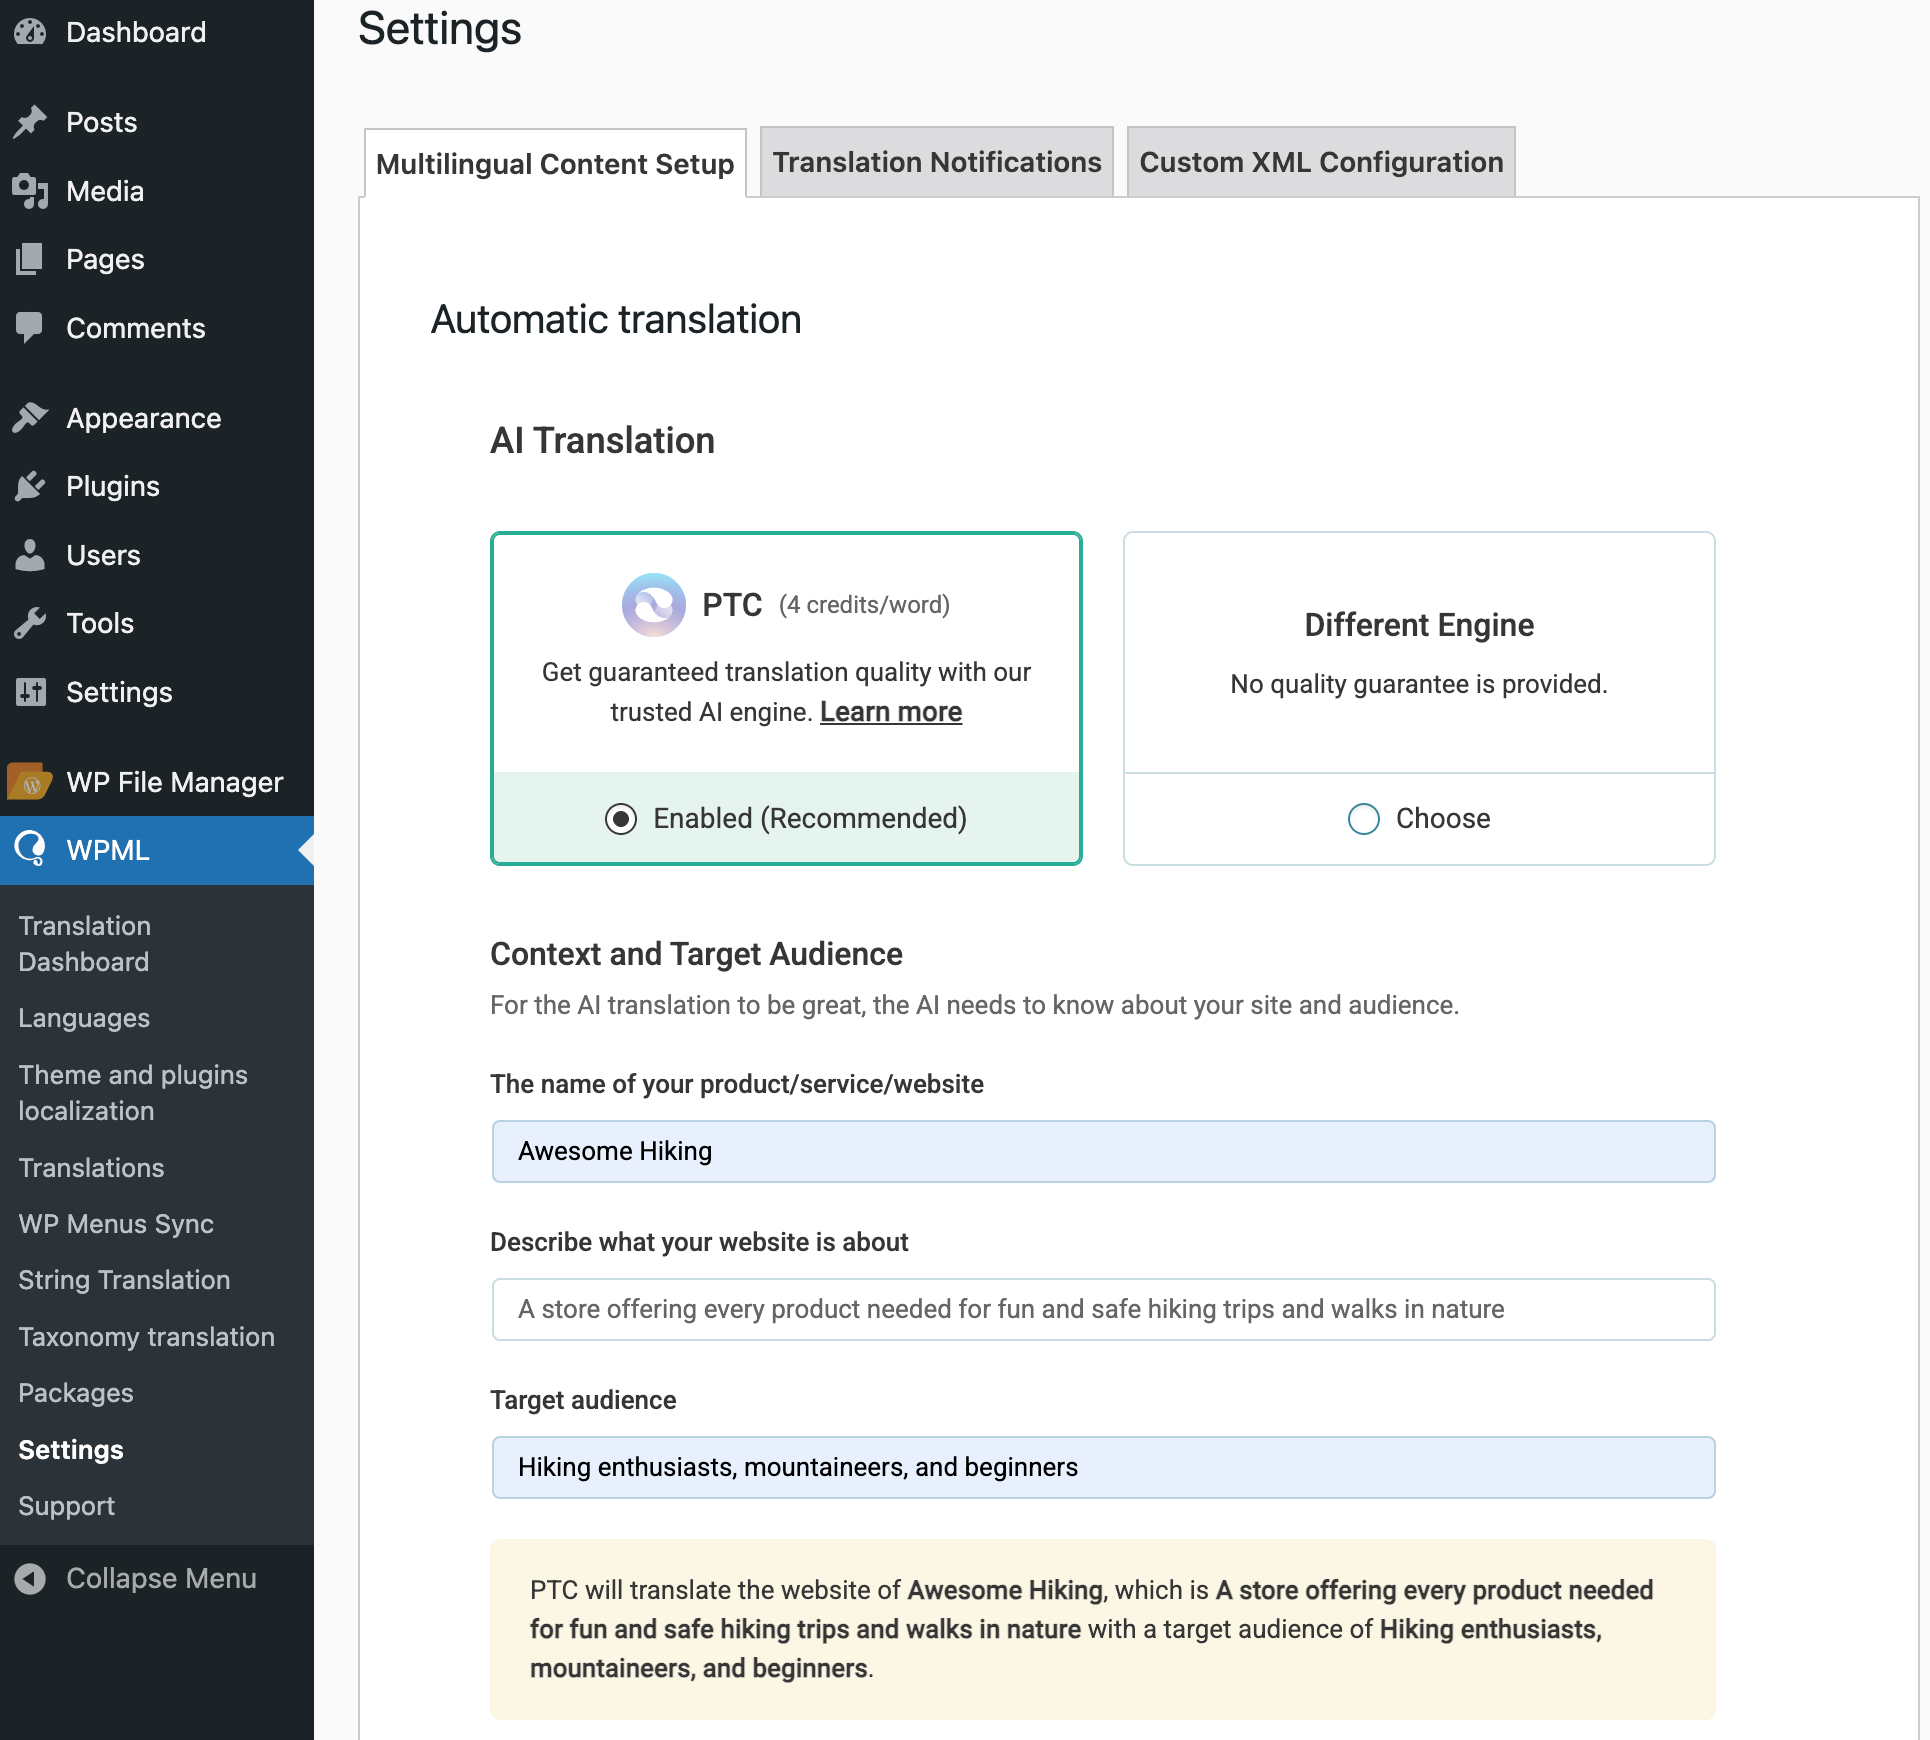Click the product name field 'Awesome Hiking'
The width and height of the screenshot is (1930, 1740).
[x=1103, y=1151]
